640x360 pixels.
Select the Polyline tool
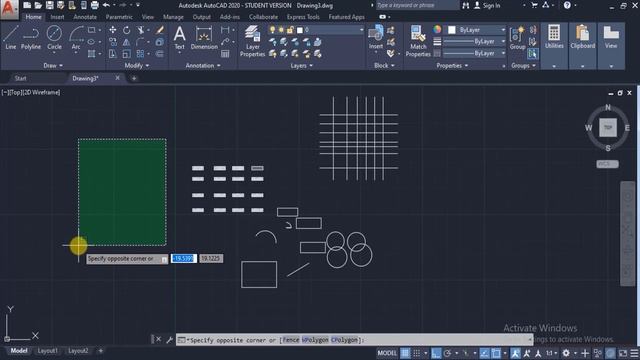pyautogui.click(x=31, y=38)
